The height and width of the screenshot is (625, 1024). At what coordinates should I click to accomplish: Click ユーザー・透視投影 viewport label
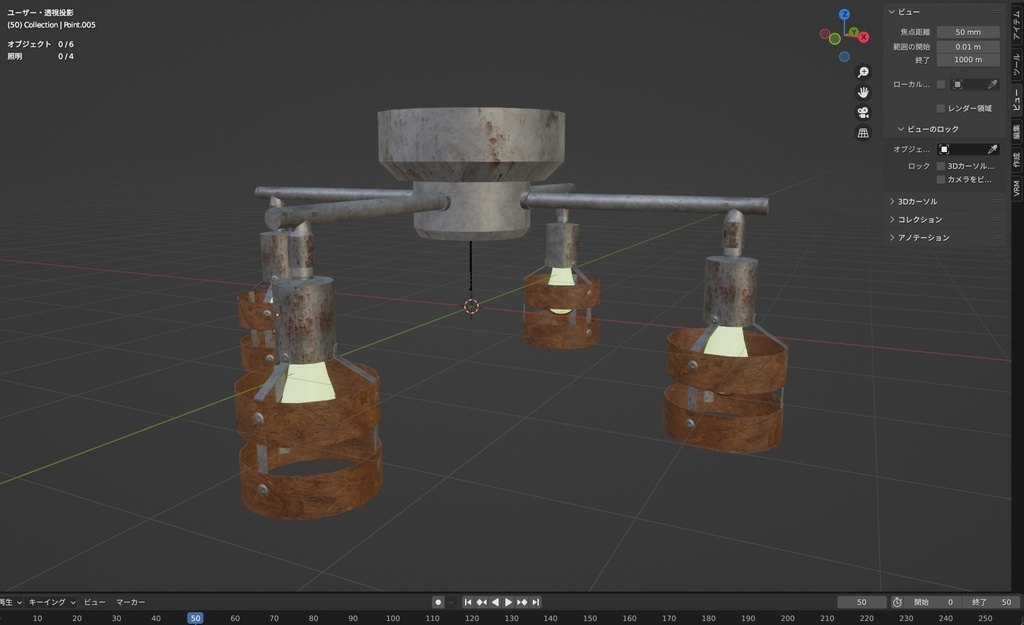click(x=40, y=12)
